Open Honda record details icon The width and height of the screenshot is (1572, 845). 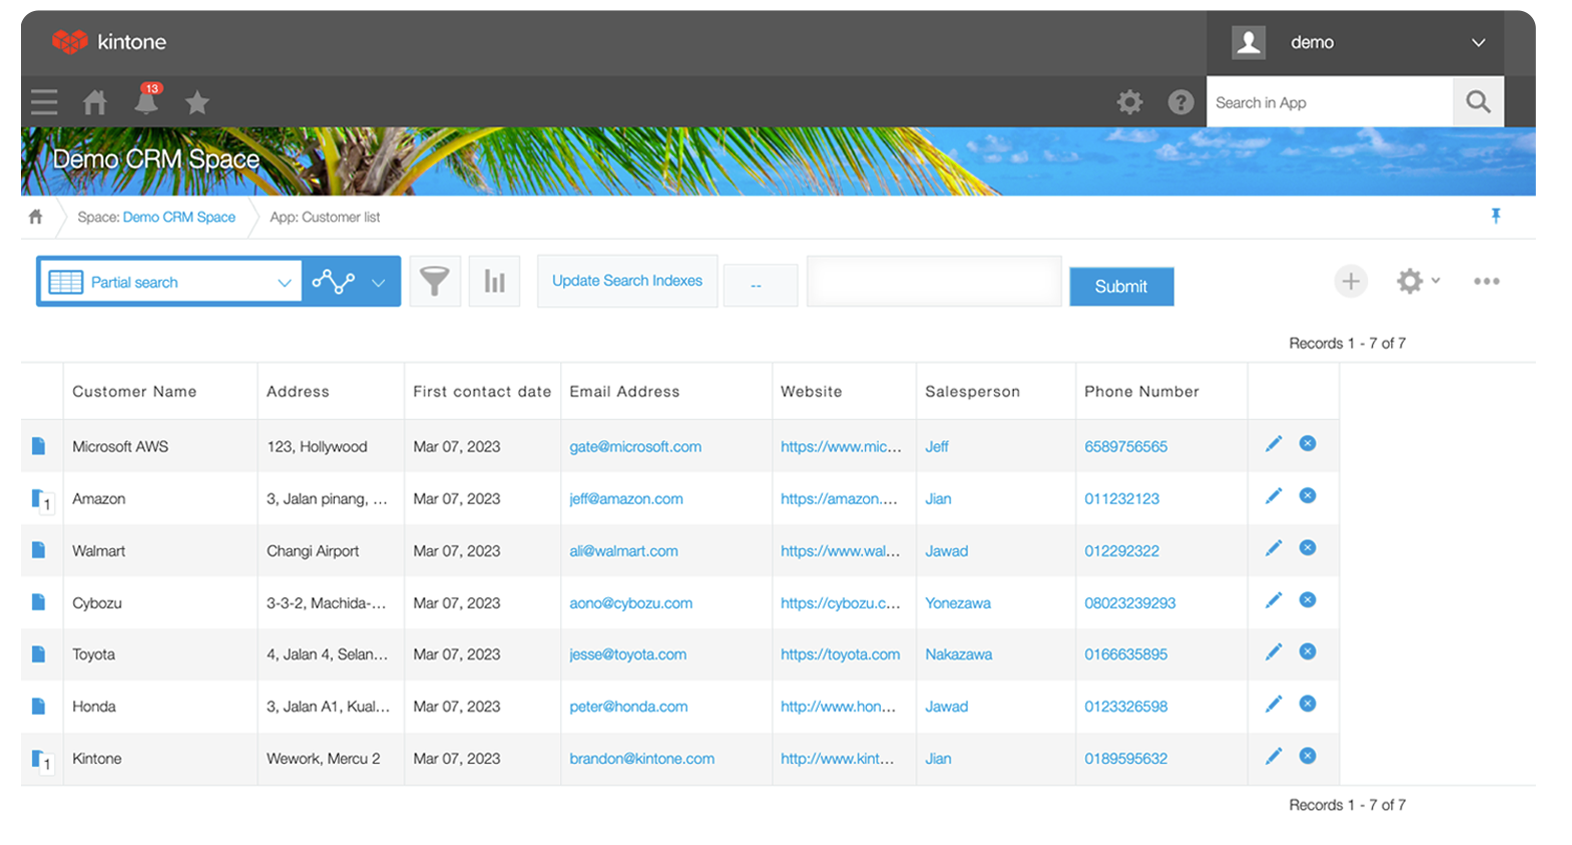pyautogui.click(x=39, y=706)
